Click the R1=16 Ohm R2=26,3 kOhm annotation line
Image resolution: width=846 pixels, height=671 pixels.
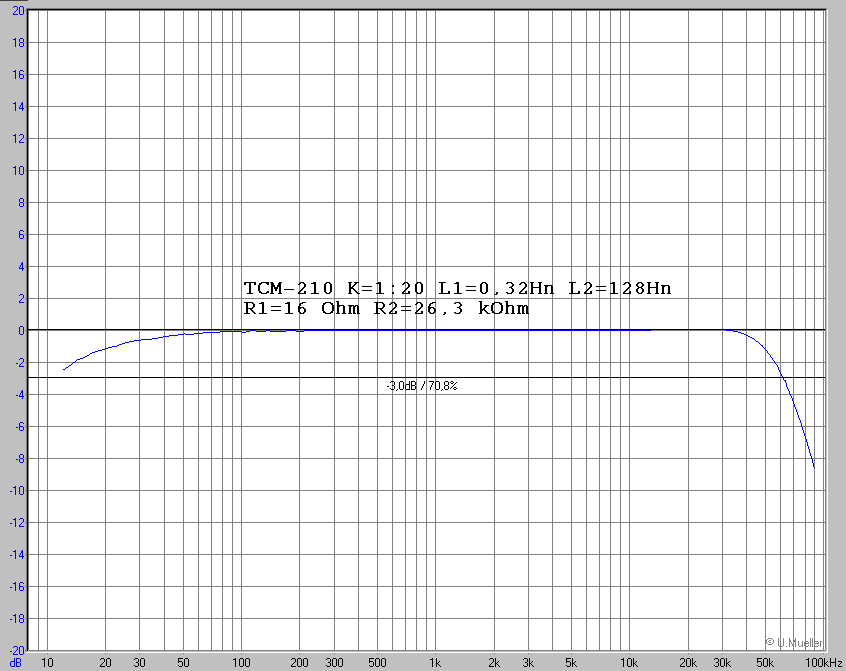386,309
